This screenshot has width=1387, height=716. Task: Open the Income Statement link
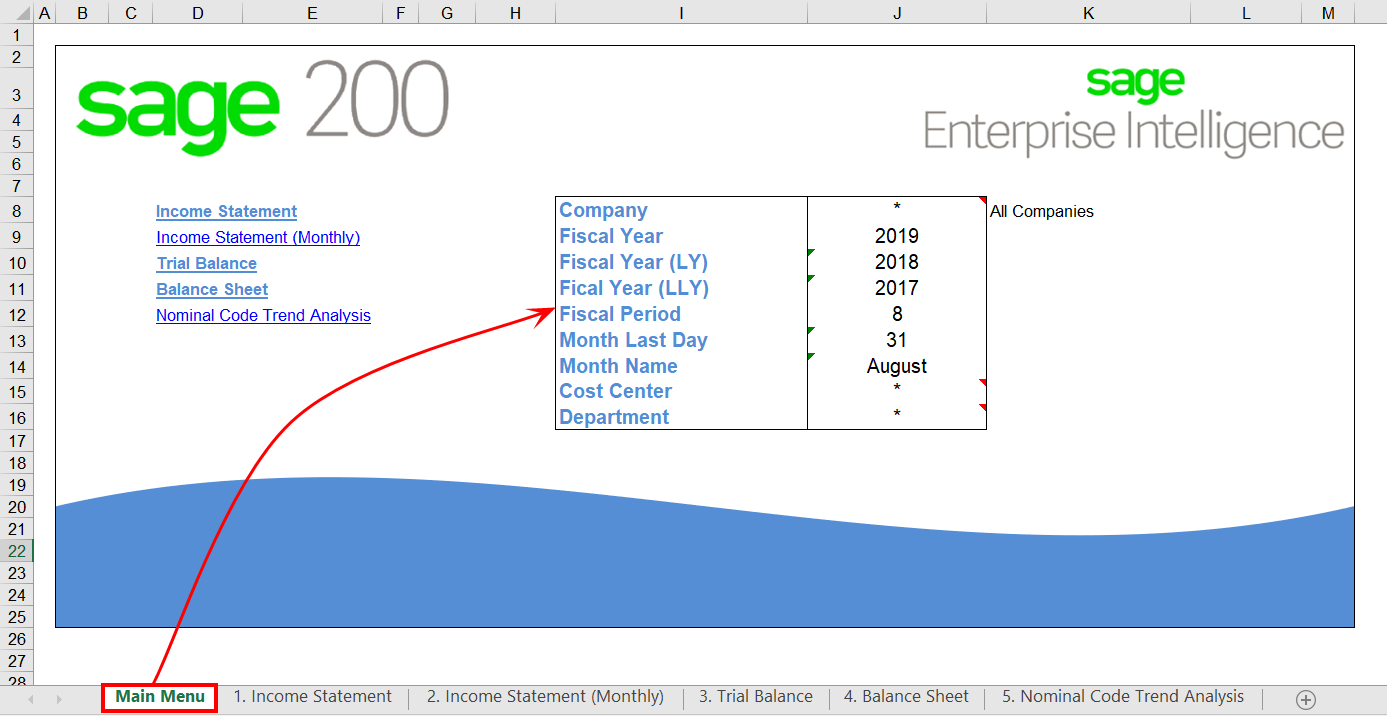pyautogui.click(x=226, y=212)
